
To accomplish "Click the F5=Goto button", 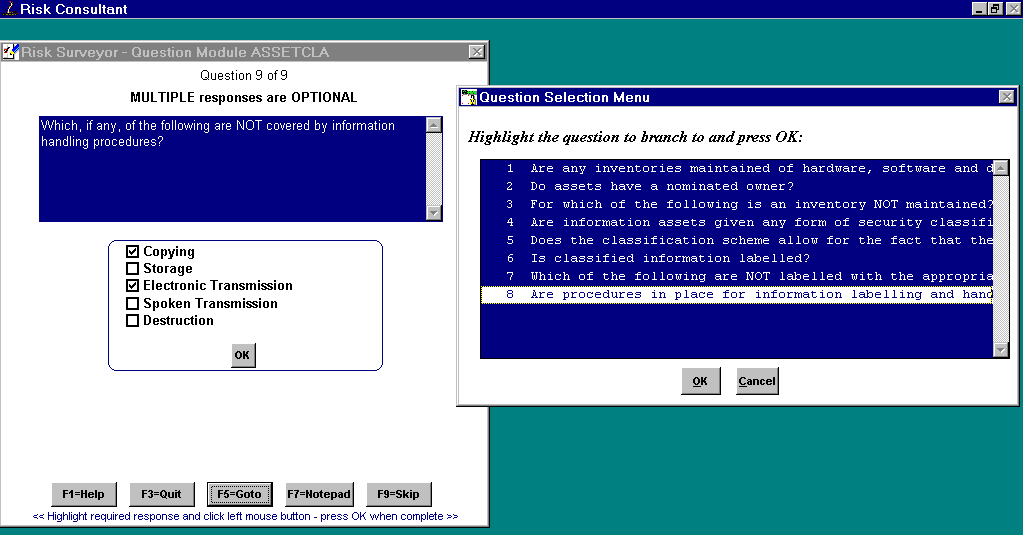I will tap(239, 494).
